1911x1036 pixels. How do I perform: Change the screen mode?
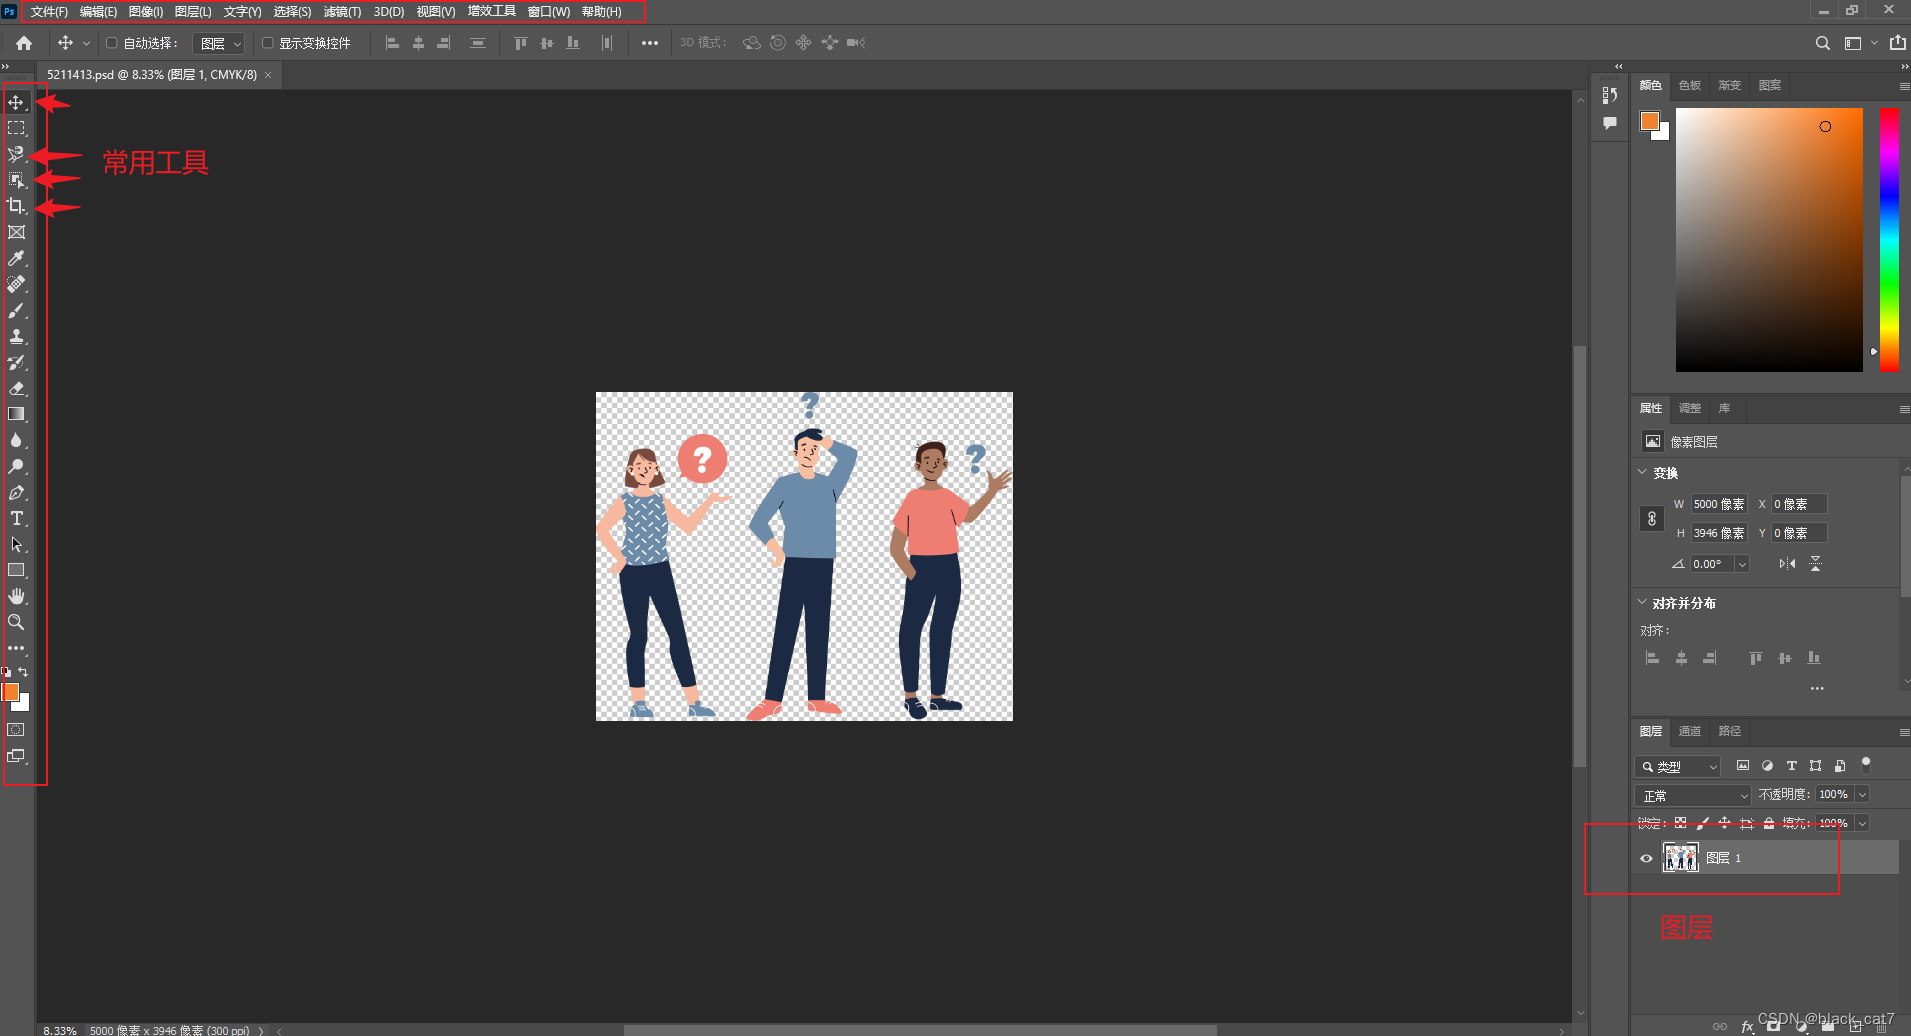pyautogui.click(x=16, y=756)
